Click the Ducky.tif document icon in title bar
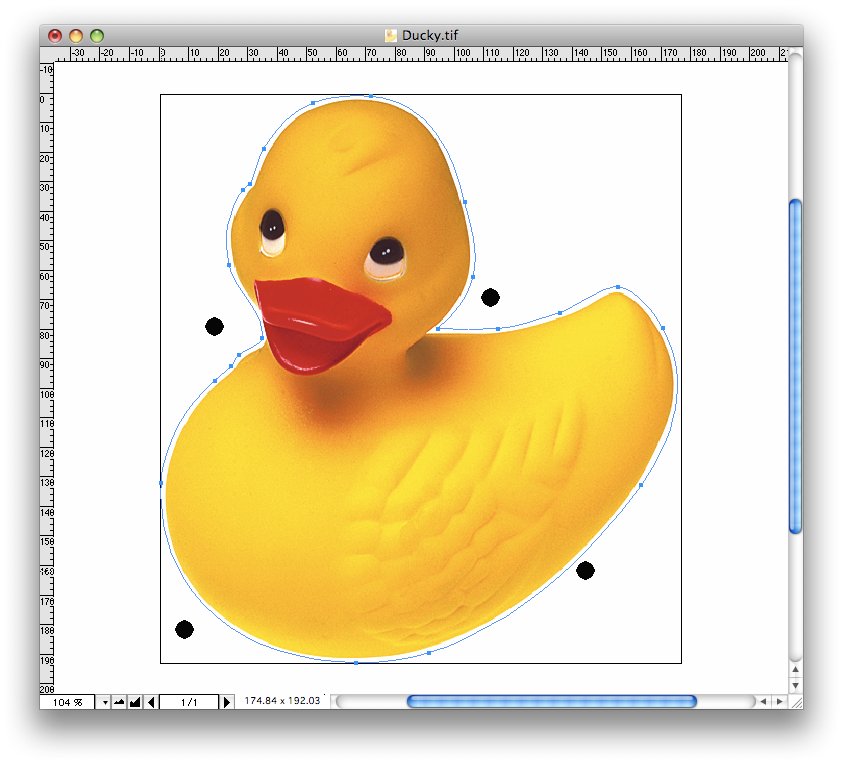Image resolution: width=843 pixels, height=764 pixels. [x=391, y=35]
